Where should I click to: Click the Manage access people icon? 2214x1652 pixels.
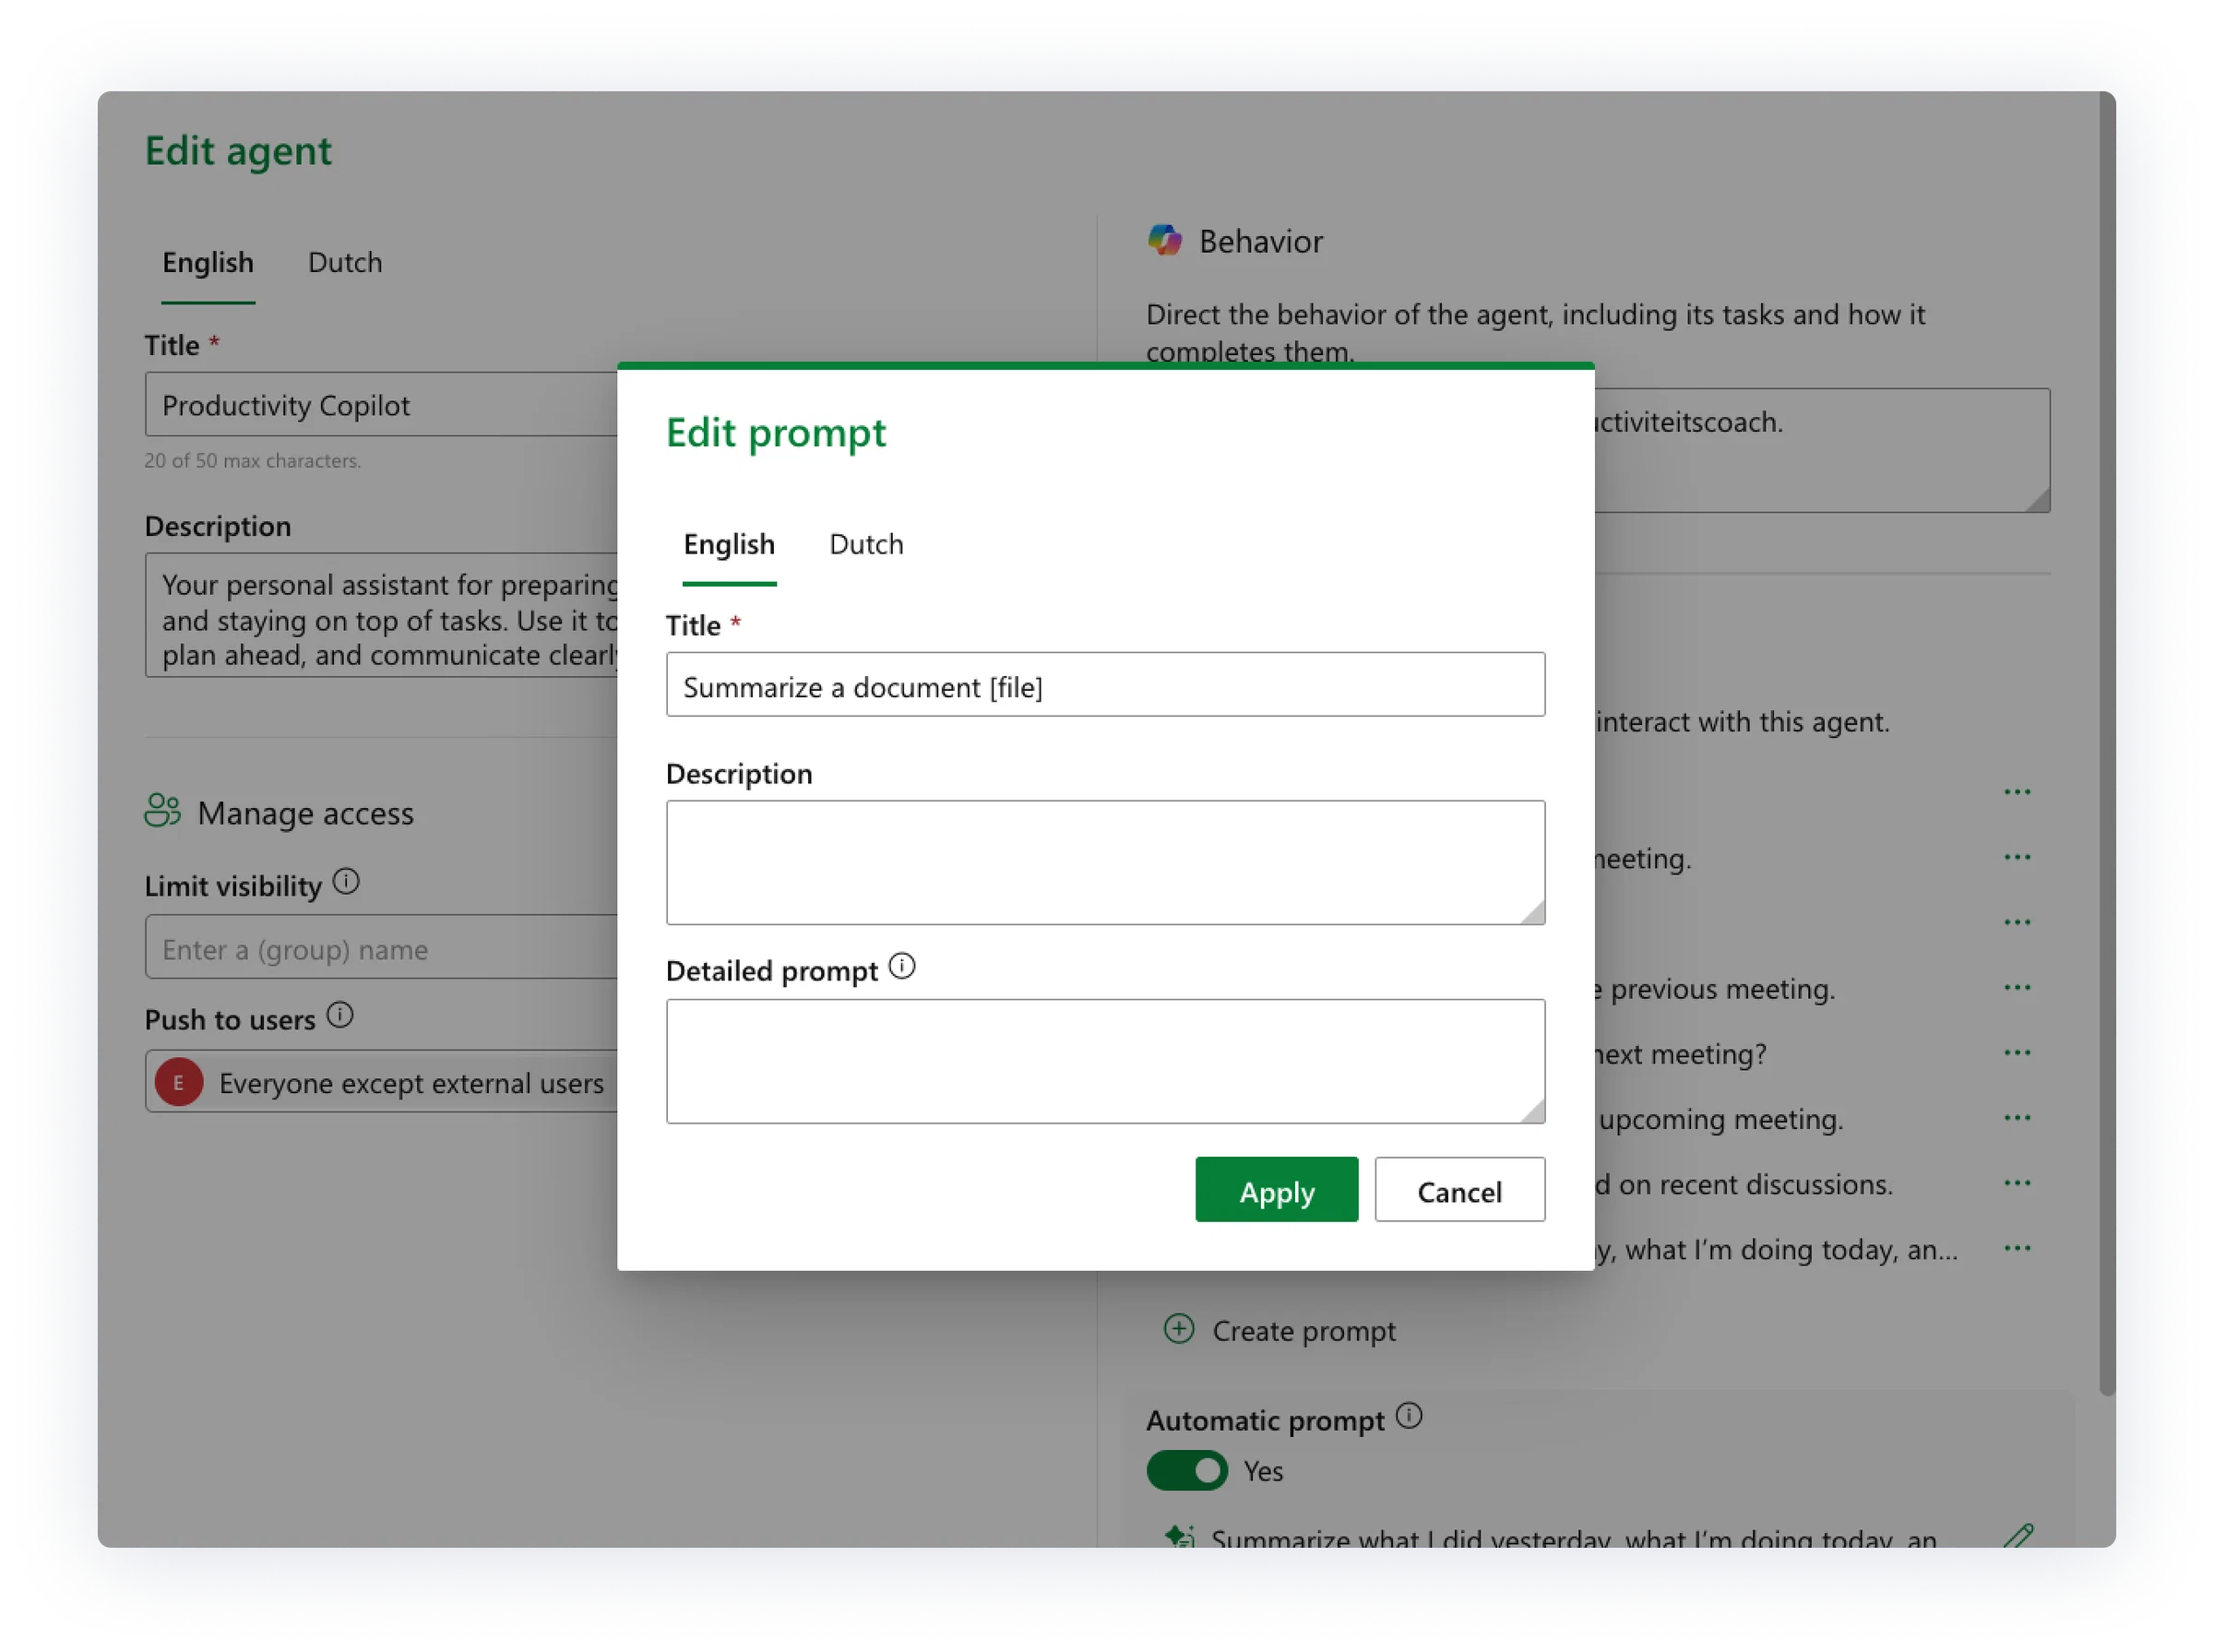pyautogui.click(x=163, y=810)
